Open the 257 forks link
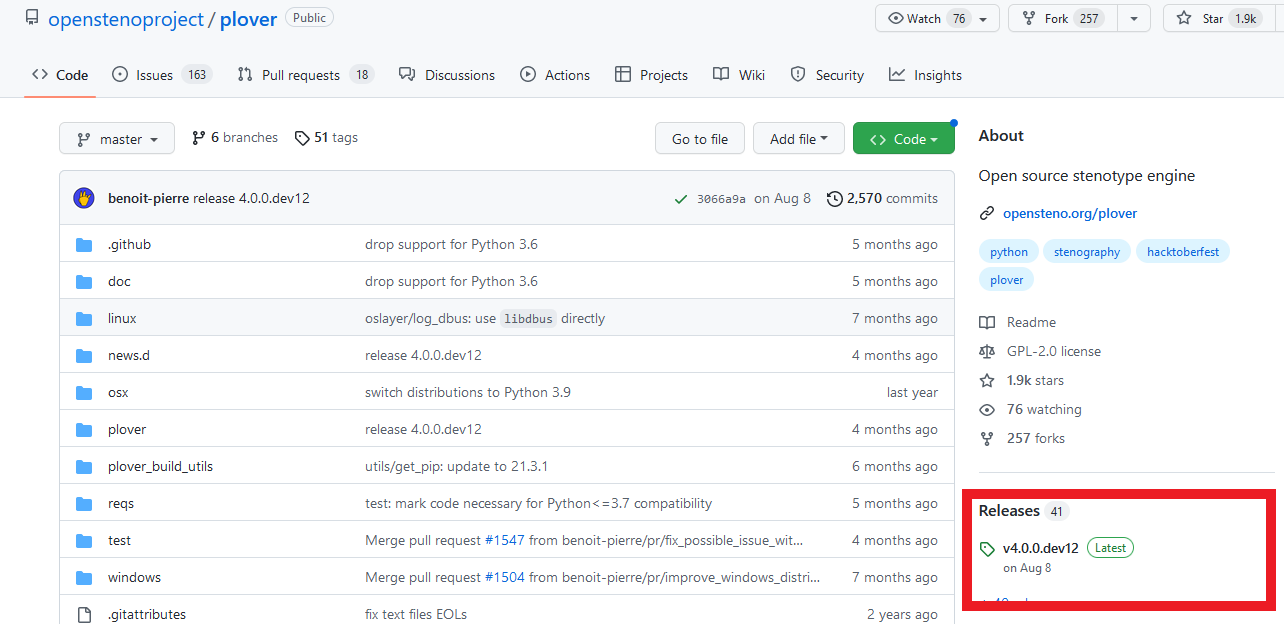Screen dimensions: 1284x624 (1022, 438)
